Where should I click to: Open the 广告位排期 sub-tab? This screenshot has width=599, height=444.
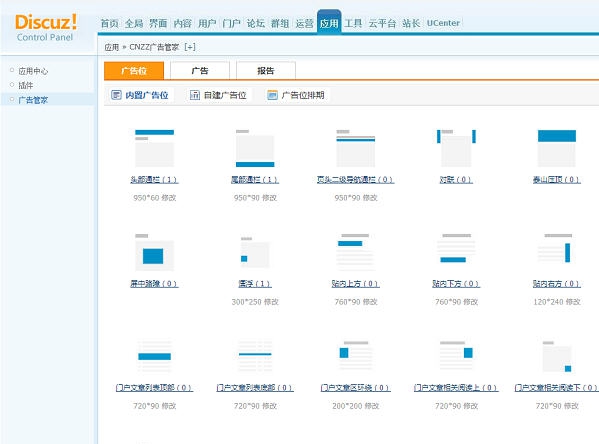296,95
